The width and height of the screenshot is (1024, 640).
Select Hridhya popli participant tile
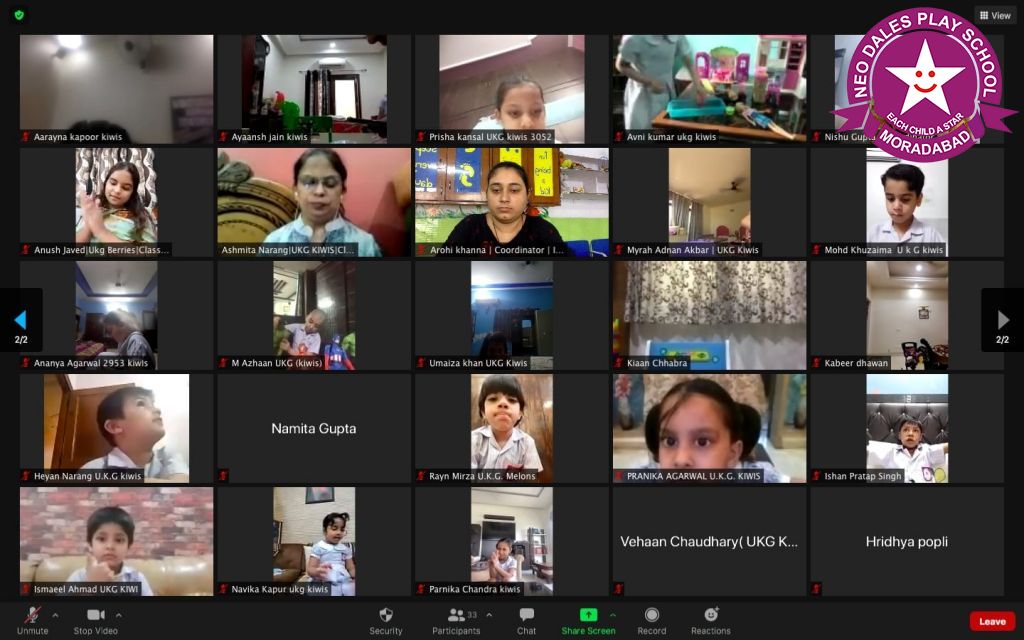tap(907, 541)
